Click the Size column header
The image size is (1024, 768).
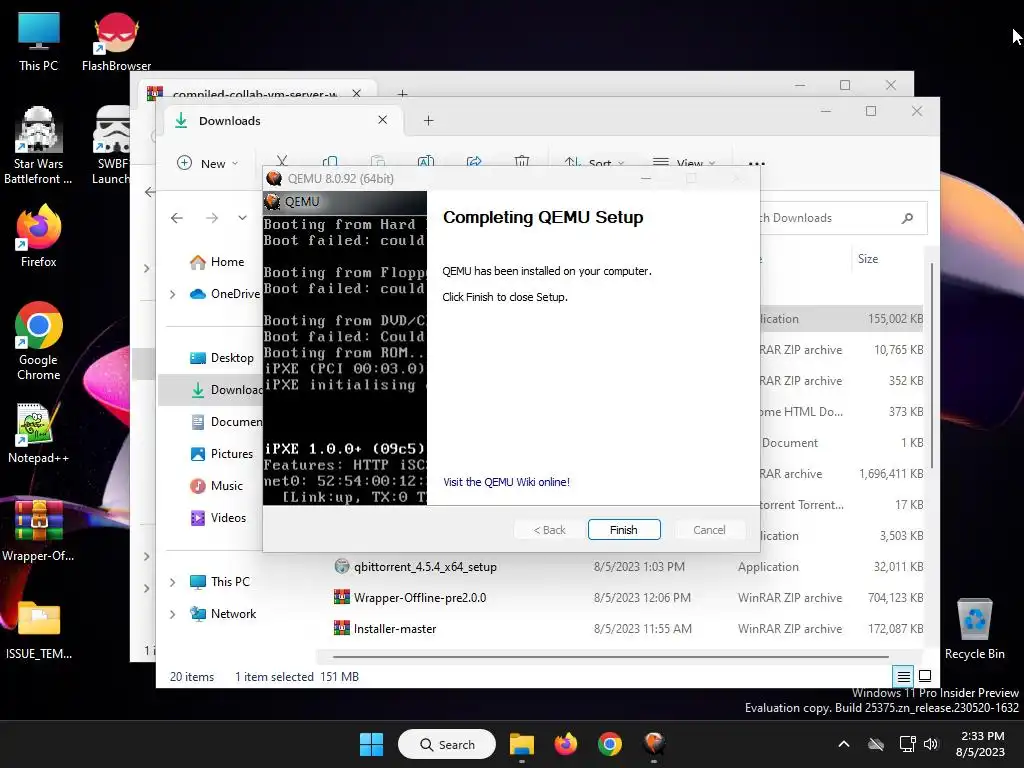coord(868,259)
